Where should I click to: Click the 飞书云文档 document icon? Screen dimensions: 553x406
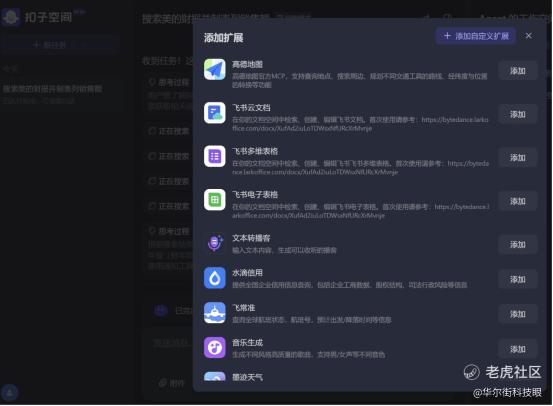[214, 113]
